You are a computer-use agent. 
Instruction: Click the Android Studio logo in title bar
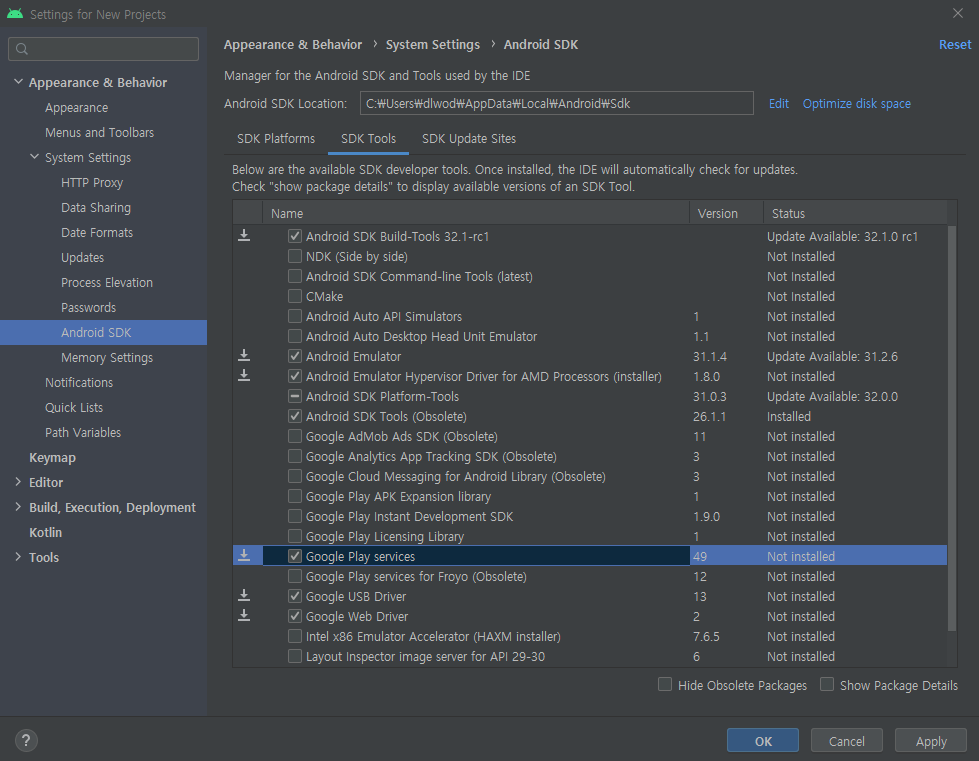(x=15, y=14)
